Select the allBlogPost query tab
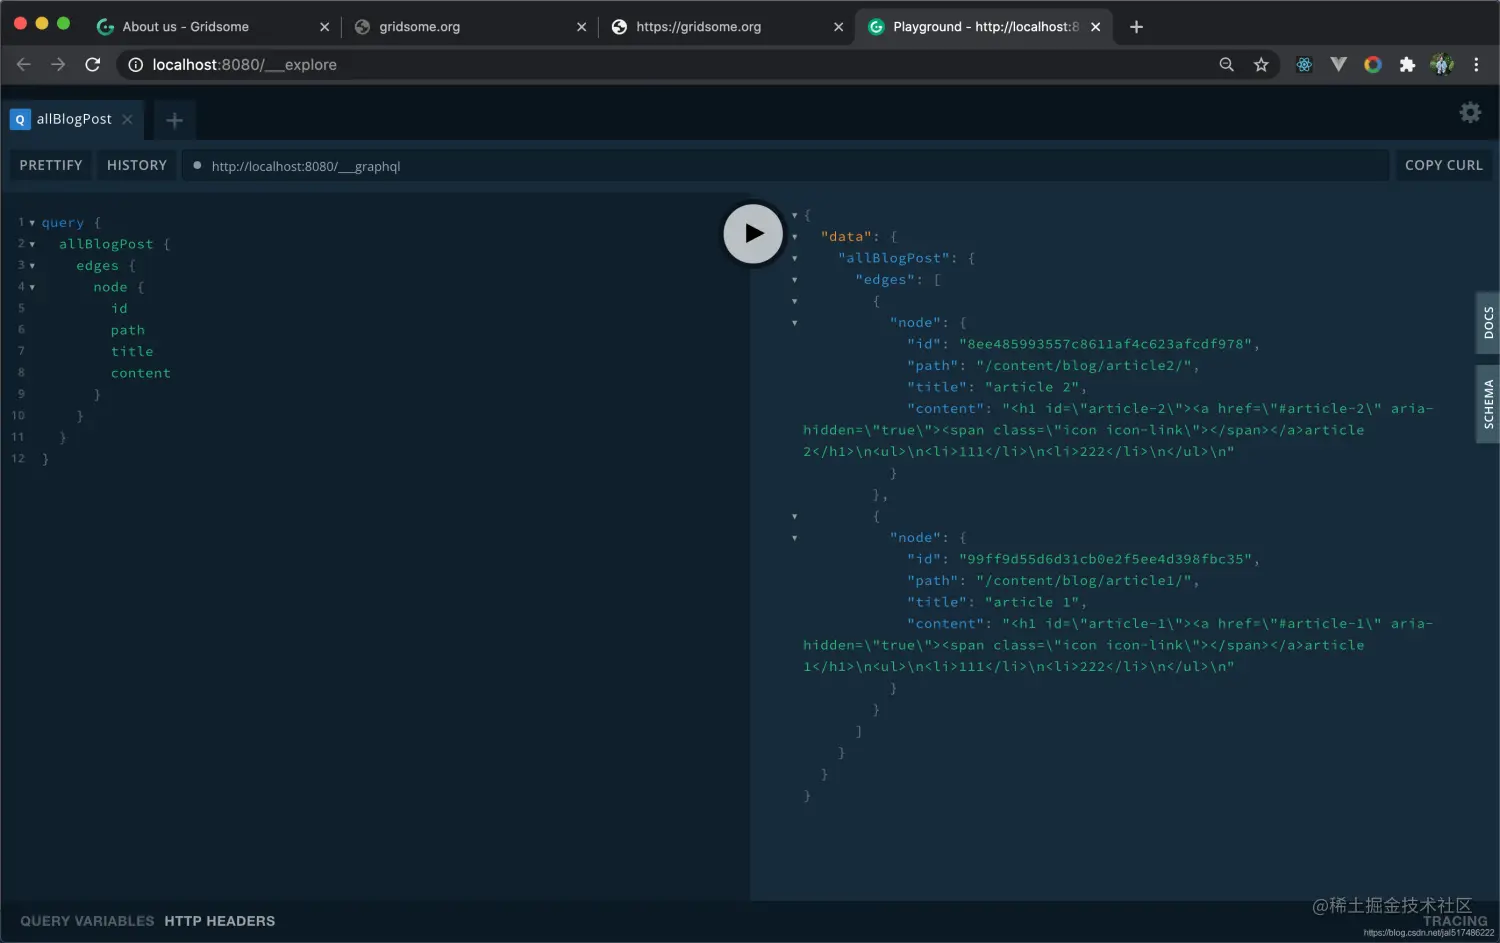 73,119
